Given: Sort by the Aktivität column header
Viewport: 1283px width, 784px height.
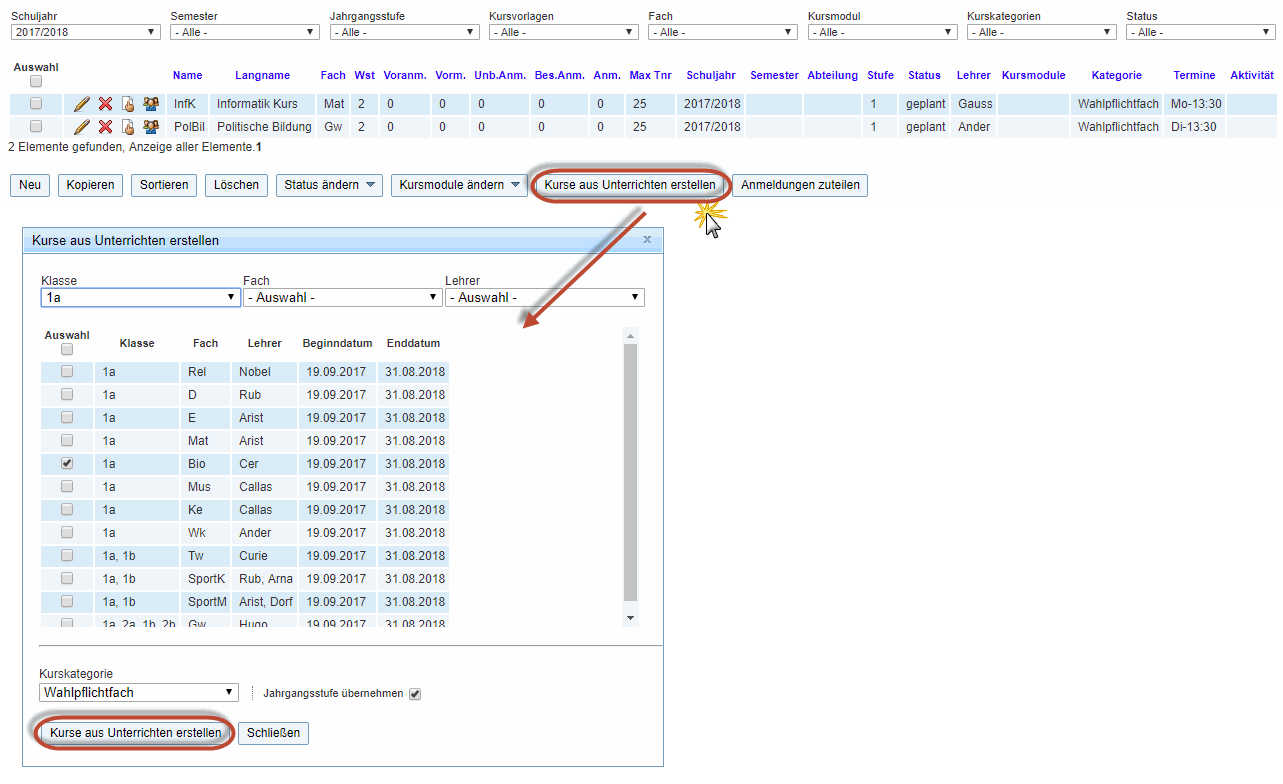Looking at the screenshot, I should [1252, 75].
